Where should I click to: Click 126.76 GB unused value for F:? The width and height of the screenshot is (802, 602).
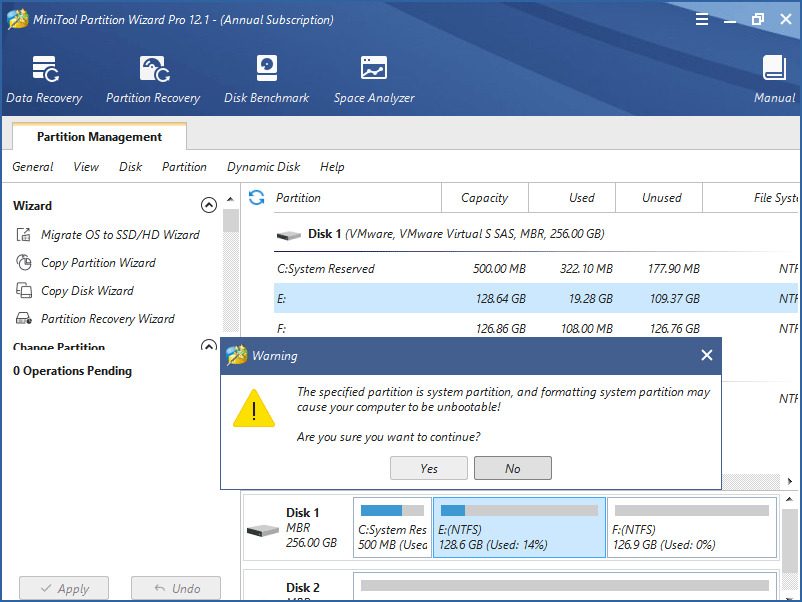point(675,328)
